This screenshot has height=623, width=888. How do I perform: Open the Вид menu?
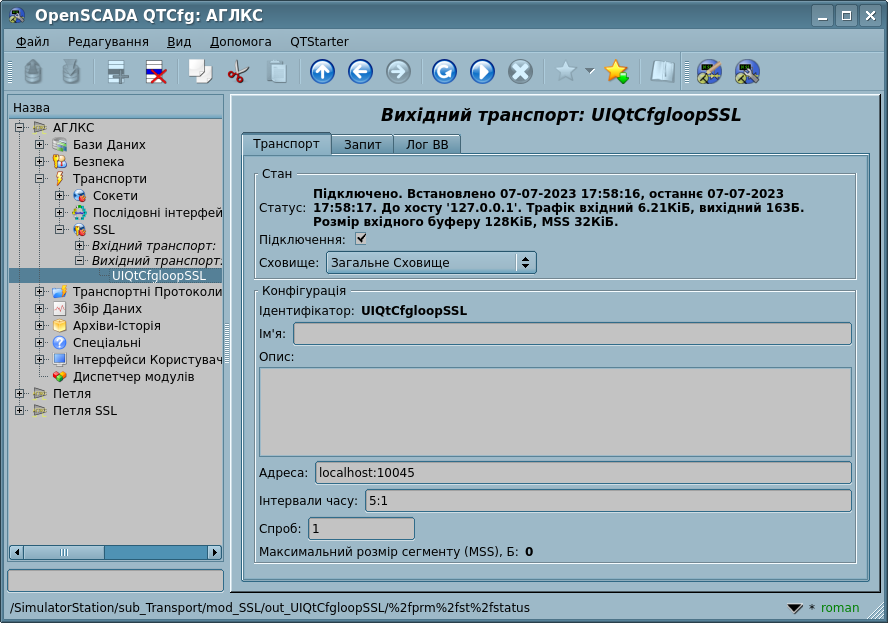pos(178,41)
